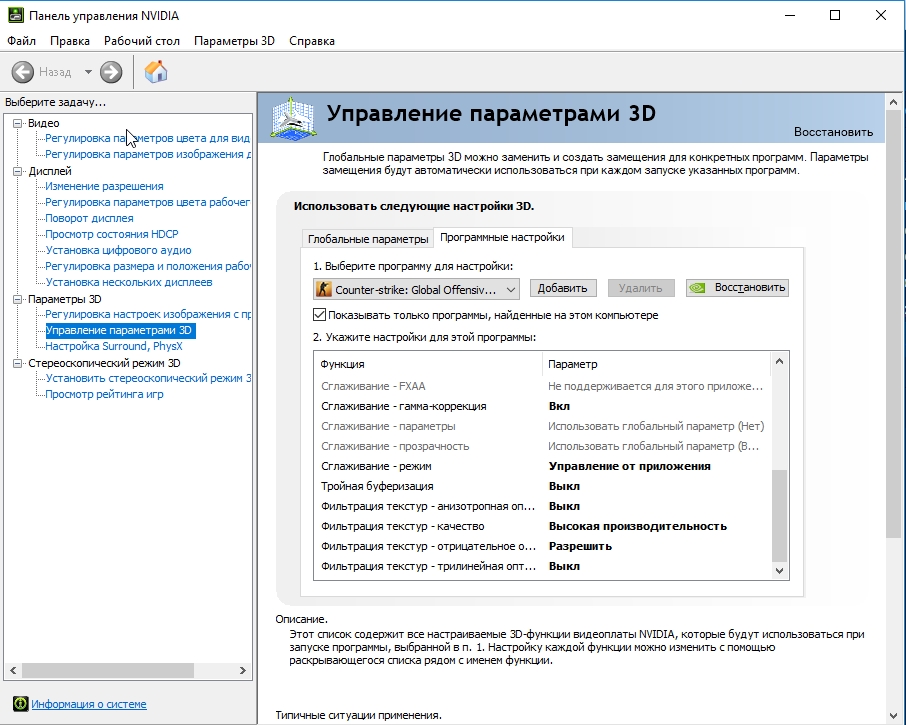Select Фильтрация текстур - анизотропная row
The width and height of the screenshot is (906, 725).
pos(542,506)
